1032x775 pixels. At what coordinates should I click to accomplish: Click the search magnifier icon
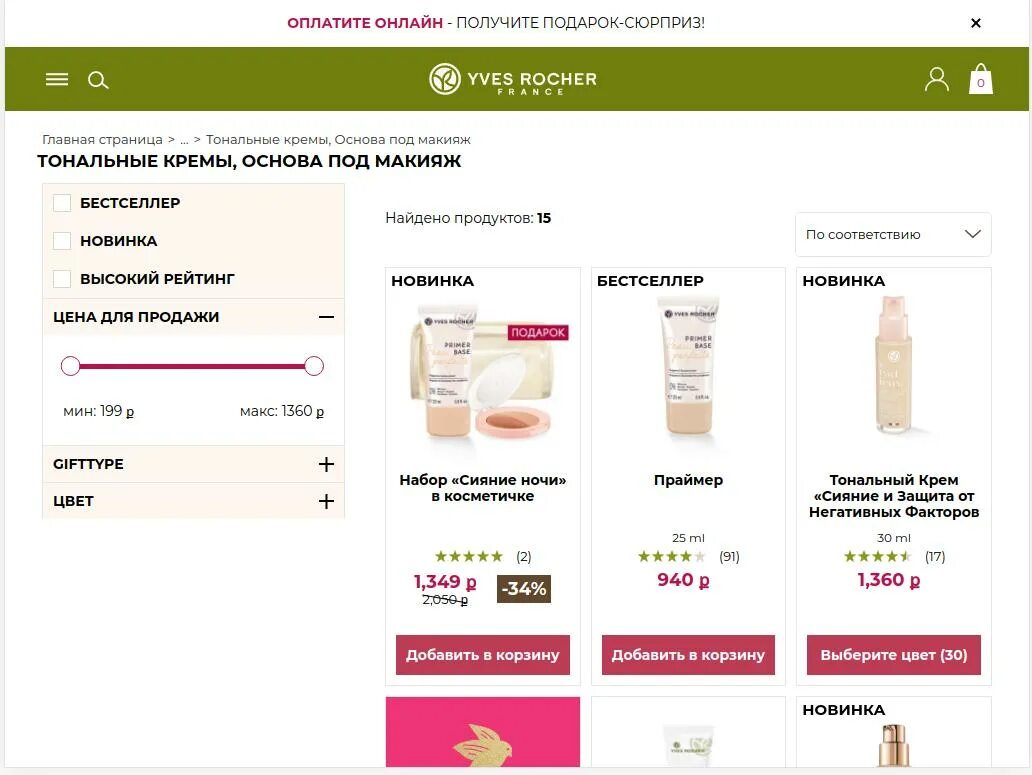pyautogui.click(x=98, y=80)
